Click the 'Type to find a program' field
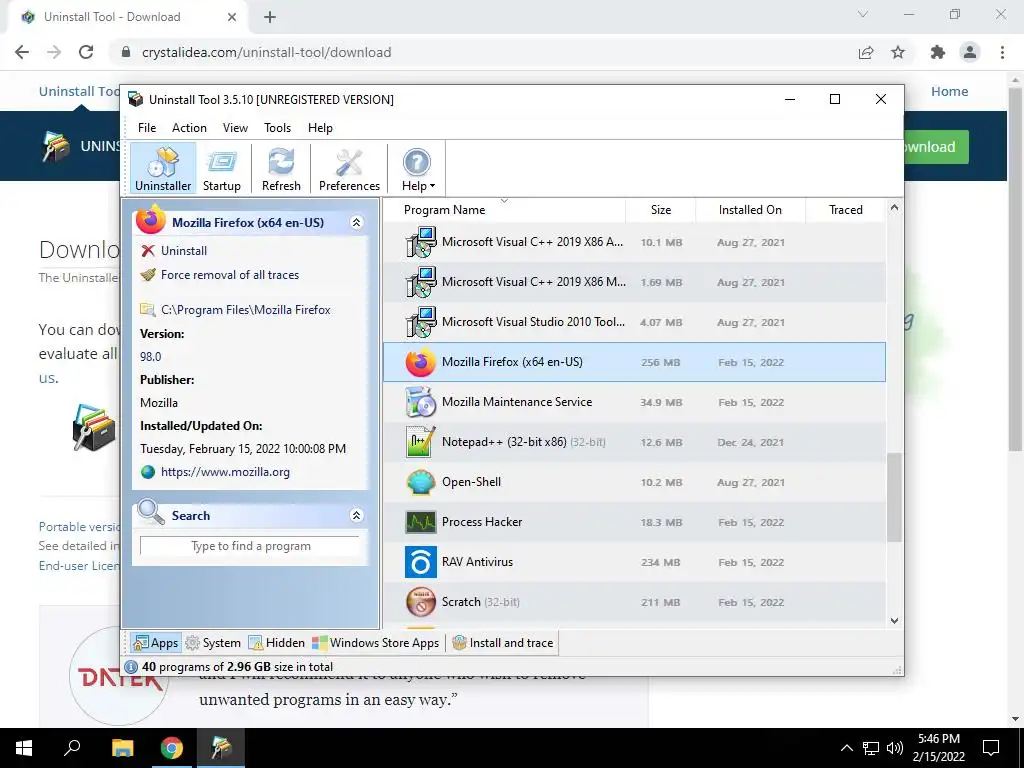Image resolution: width=1024 pixels, height=768 pixels. (250, 546)
